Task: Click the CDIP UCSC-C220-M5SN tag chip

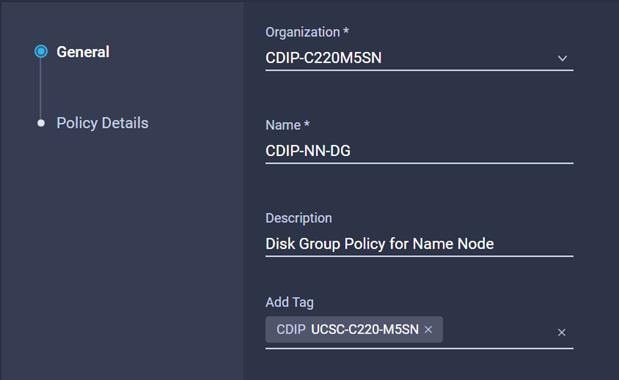Action: (354, 329)
